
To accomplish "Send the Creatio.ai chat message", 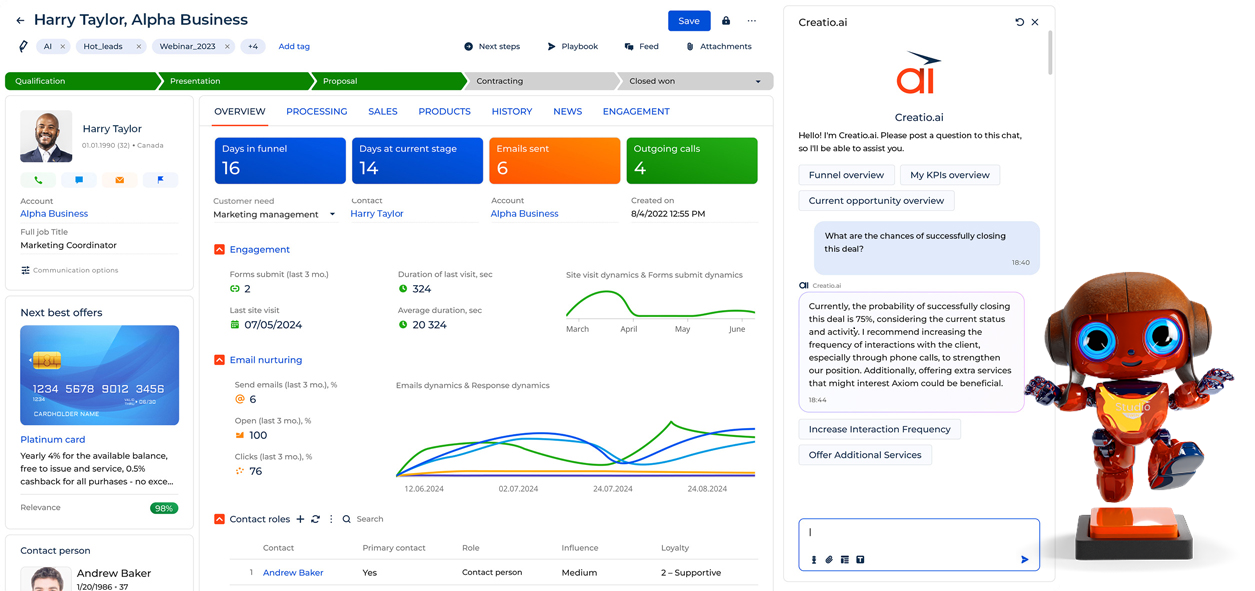I will coord(1025,559).
